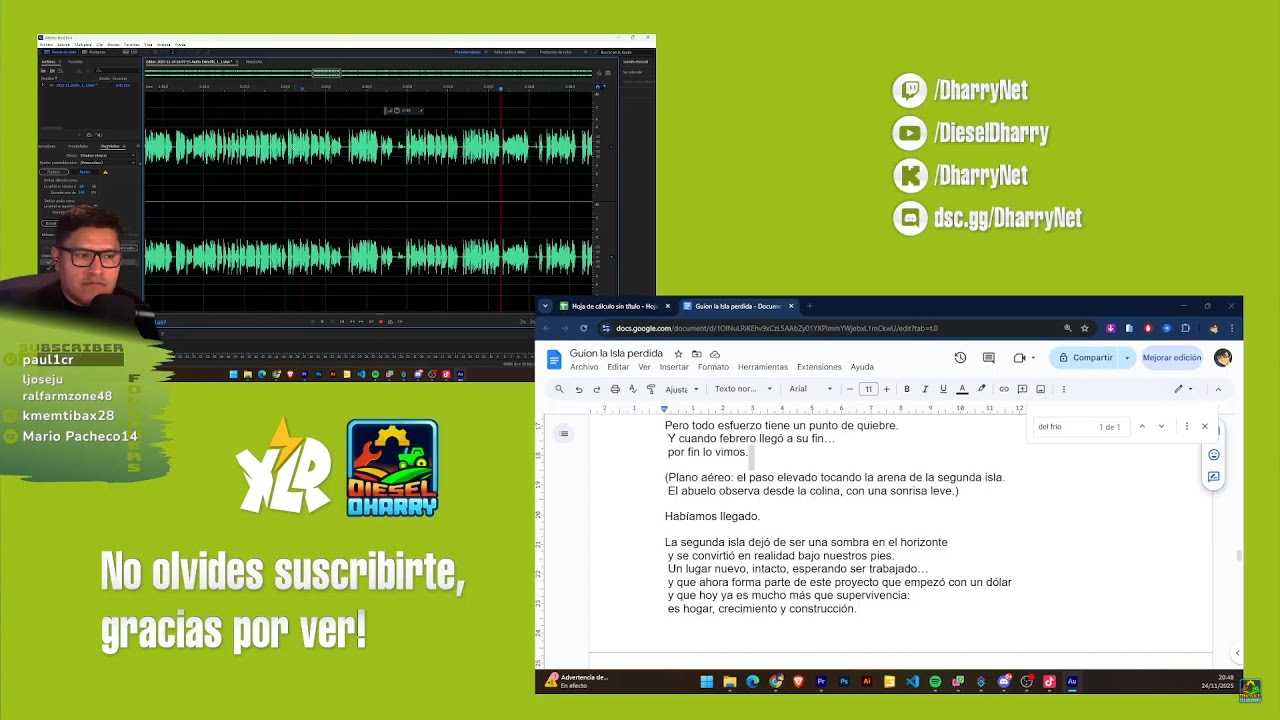Screen dimensions: 1280x720
Task: Go to previous find result arrow
Action: (x=1142, y=426)
